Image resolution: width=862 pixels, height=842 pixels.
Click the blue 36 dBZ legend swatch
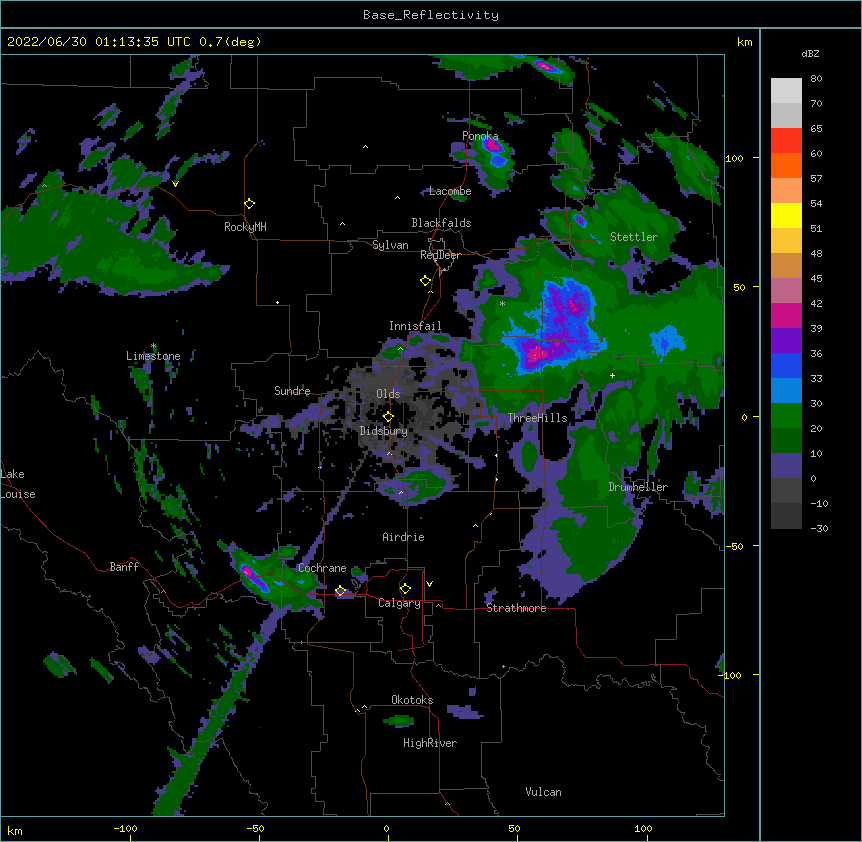point(786,365)
